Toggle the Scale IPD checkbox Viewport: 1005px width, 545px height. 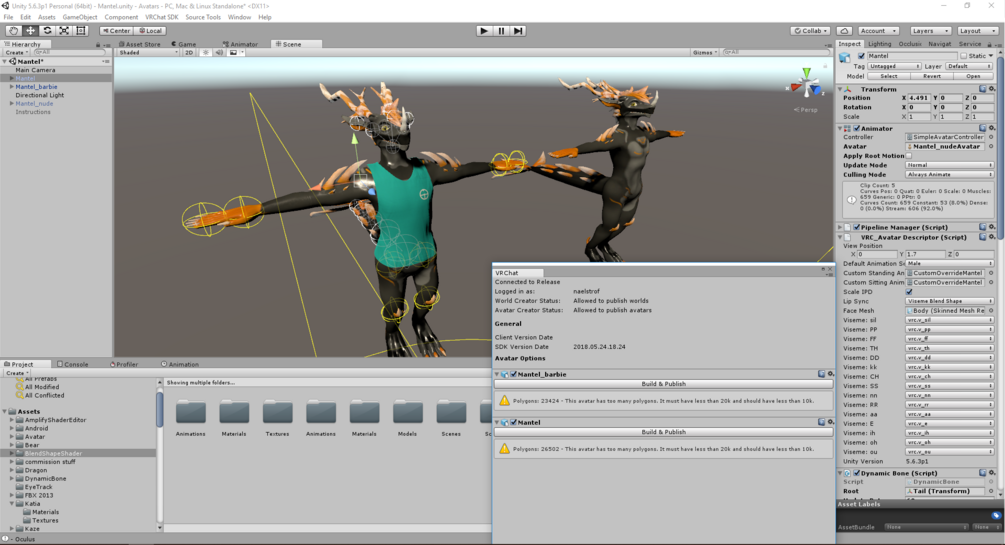click(x=909, y=292)
